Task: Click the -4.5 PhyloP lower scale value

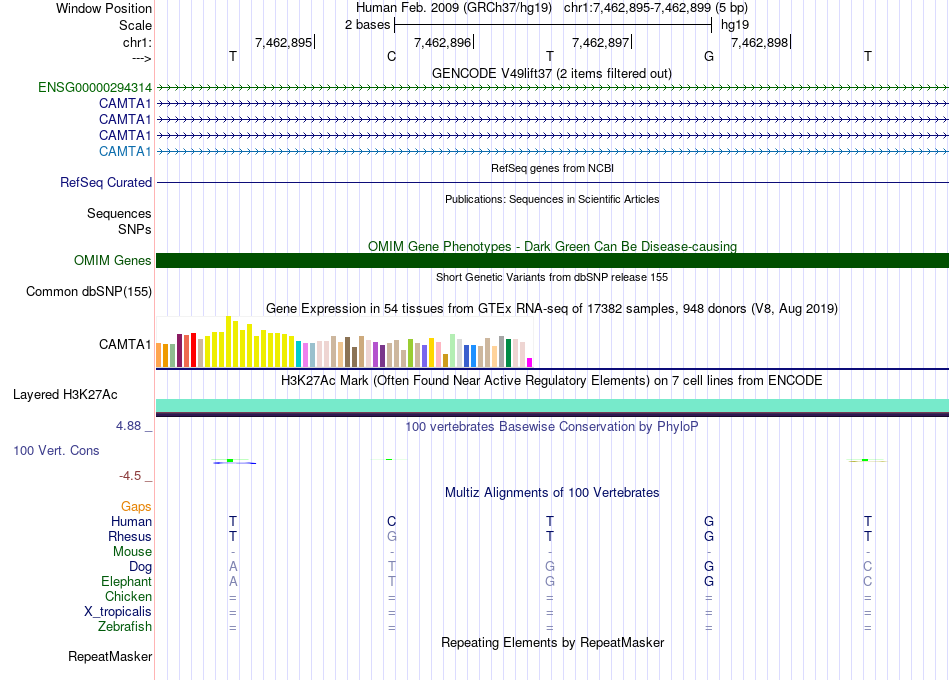Action: point(130,476)
